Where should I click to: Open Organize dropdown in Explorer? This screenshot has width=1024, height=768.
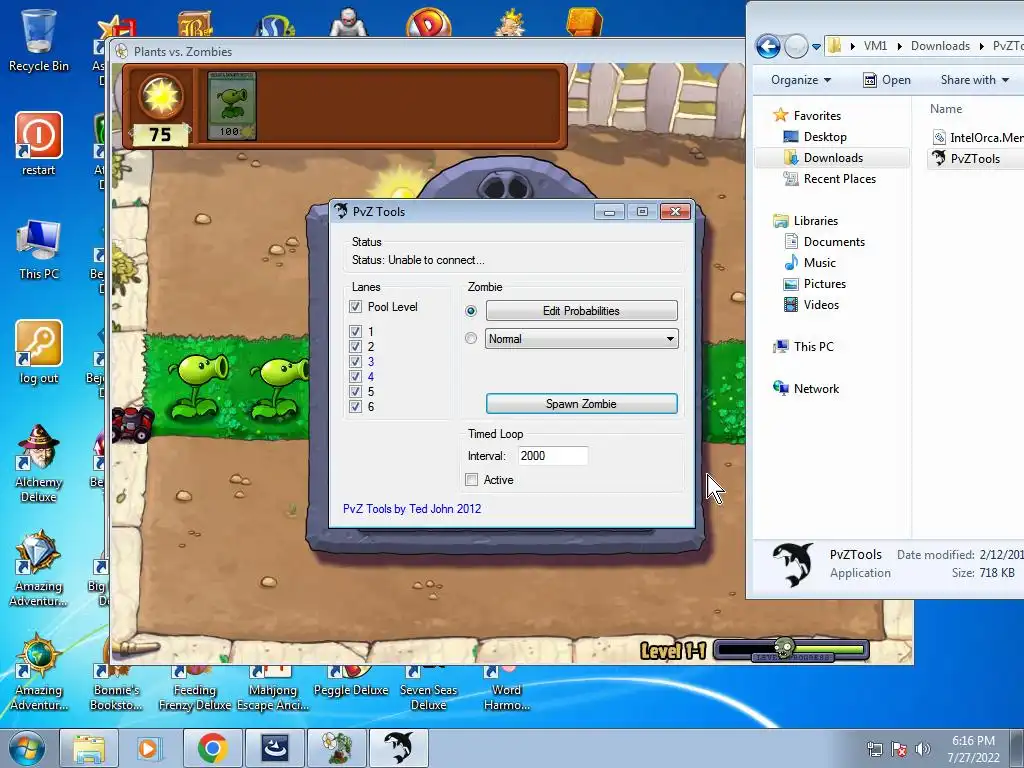tap(801, 80)
